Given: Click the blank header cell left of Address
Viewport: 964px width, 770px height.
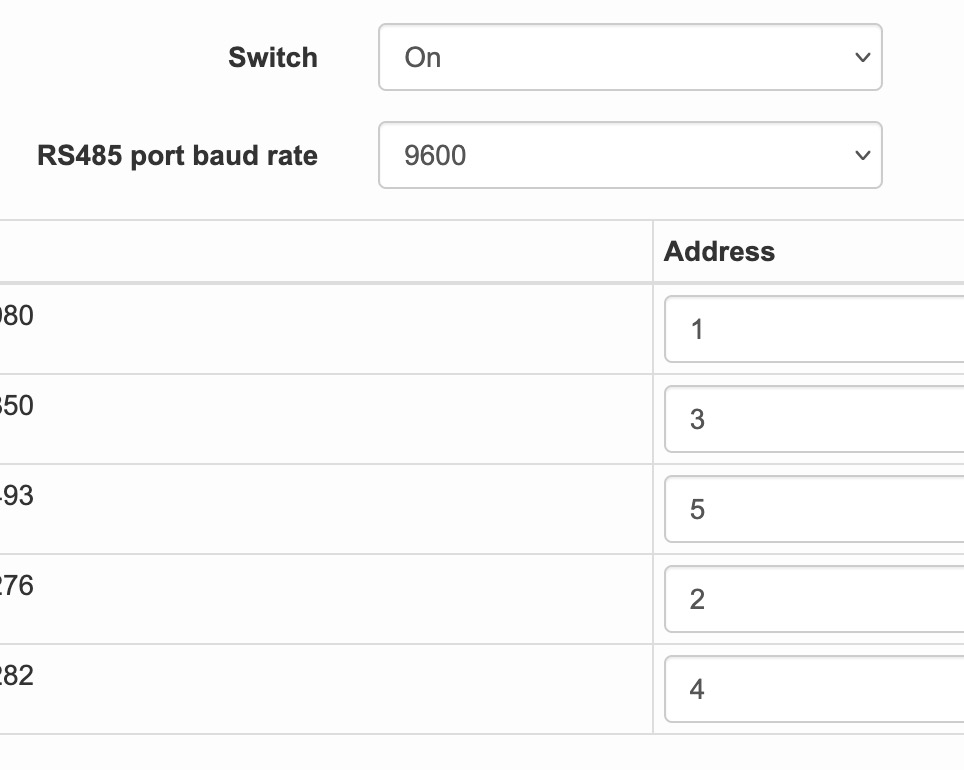Looking at the screenshot, I should [320, 251].
